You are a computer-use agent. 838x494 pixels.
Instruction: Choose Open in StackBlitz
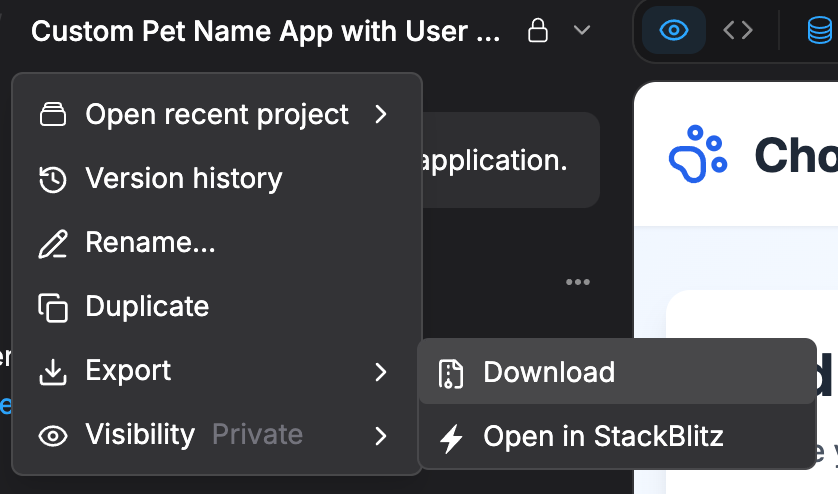(x=603, y=436)
